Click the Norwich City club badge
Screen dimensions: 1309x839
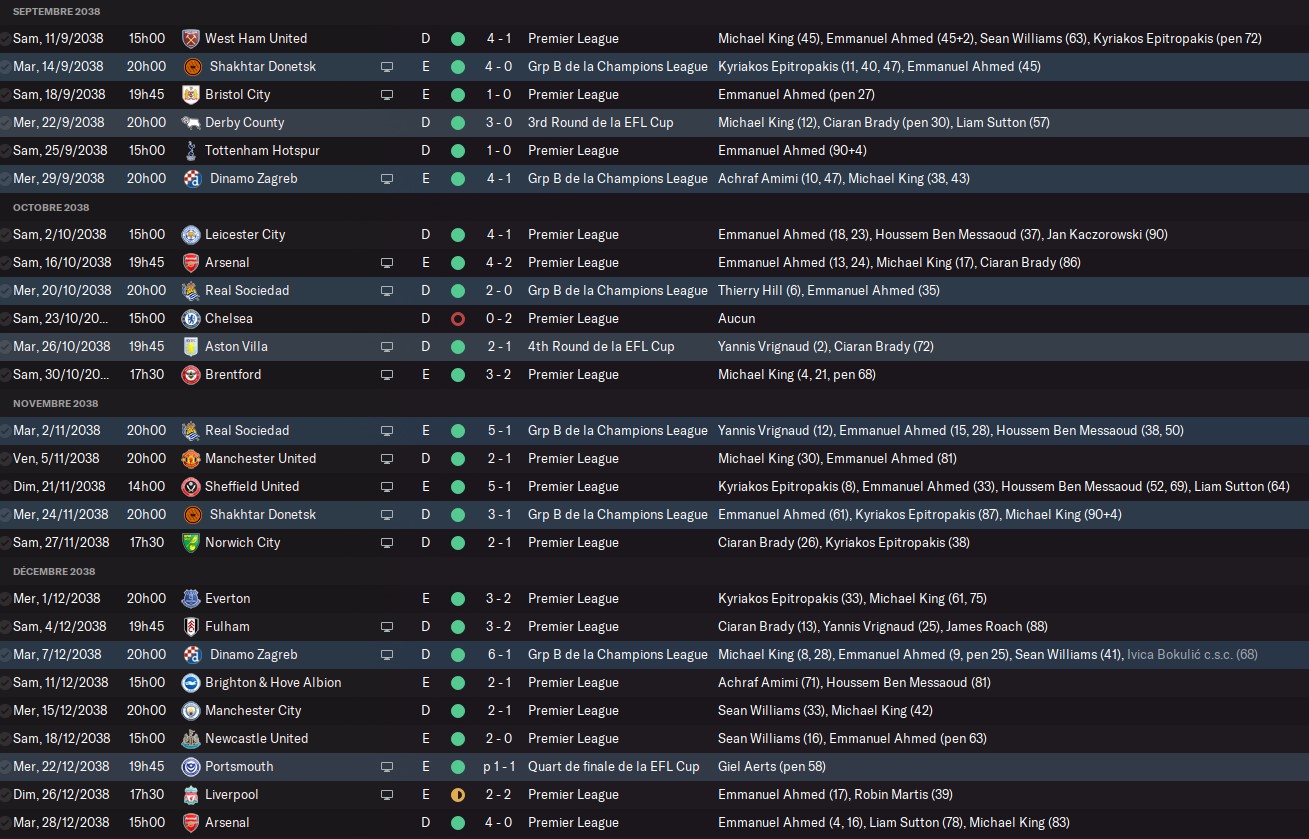tap(190, 542)
